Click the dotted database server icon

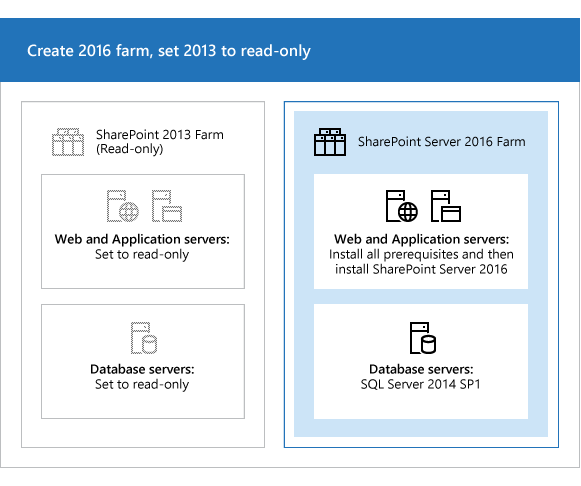[144, 338]
